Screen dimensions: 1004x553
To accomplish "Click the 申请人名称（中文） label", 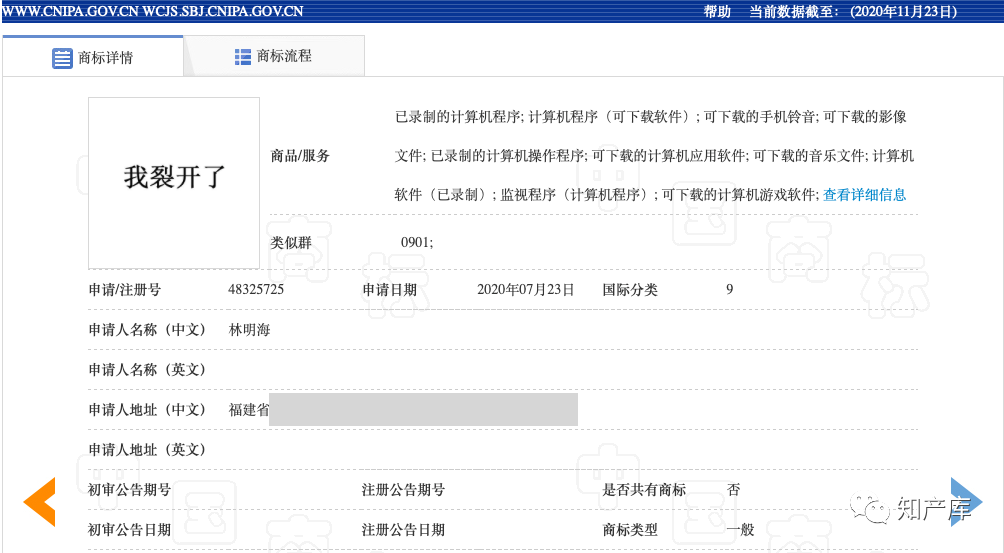I will pos(147,330).
